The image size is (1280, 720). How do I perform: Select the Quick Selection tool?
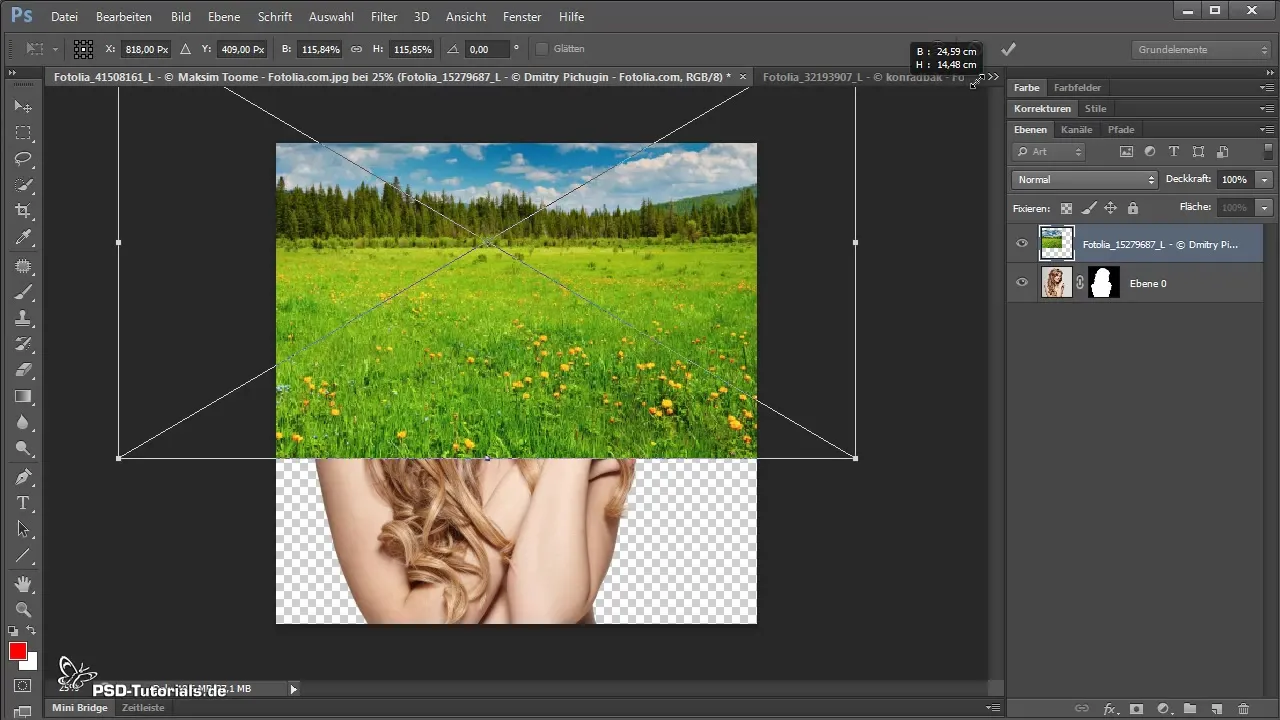(23, 185)
